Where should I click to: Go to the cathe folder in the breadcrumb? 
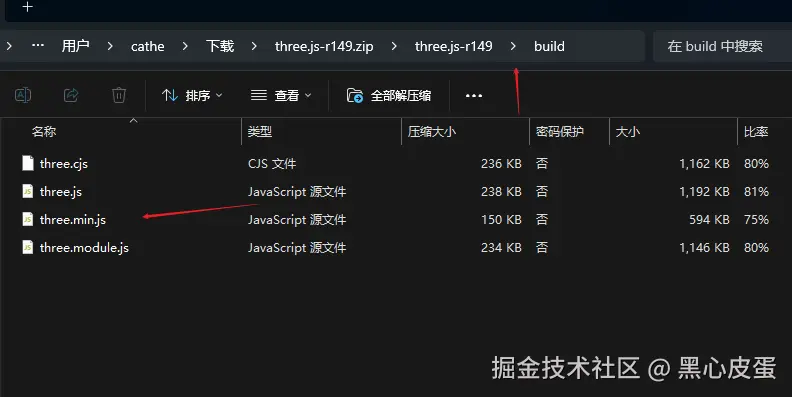click(x=147, y=46)
